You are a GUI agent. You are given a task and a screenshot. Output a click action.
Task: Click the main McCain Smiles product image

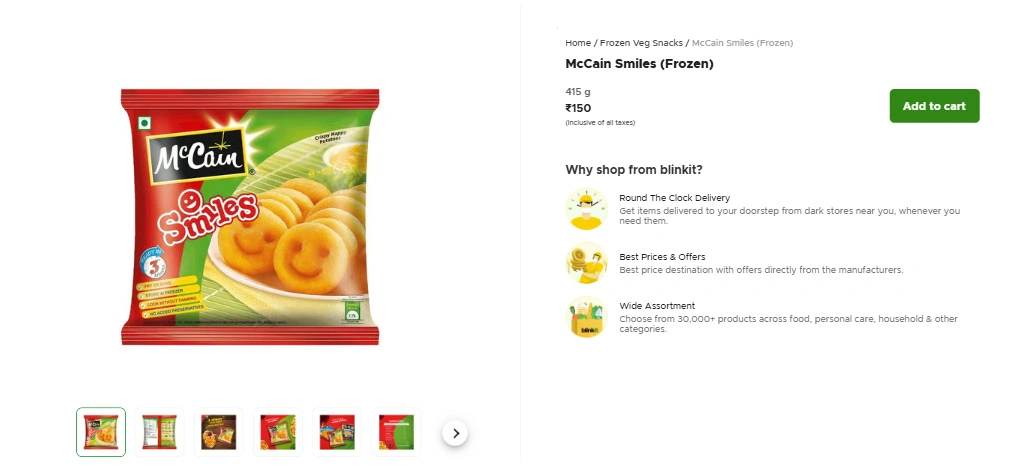point(250,217)
